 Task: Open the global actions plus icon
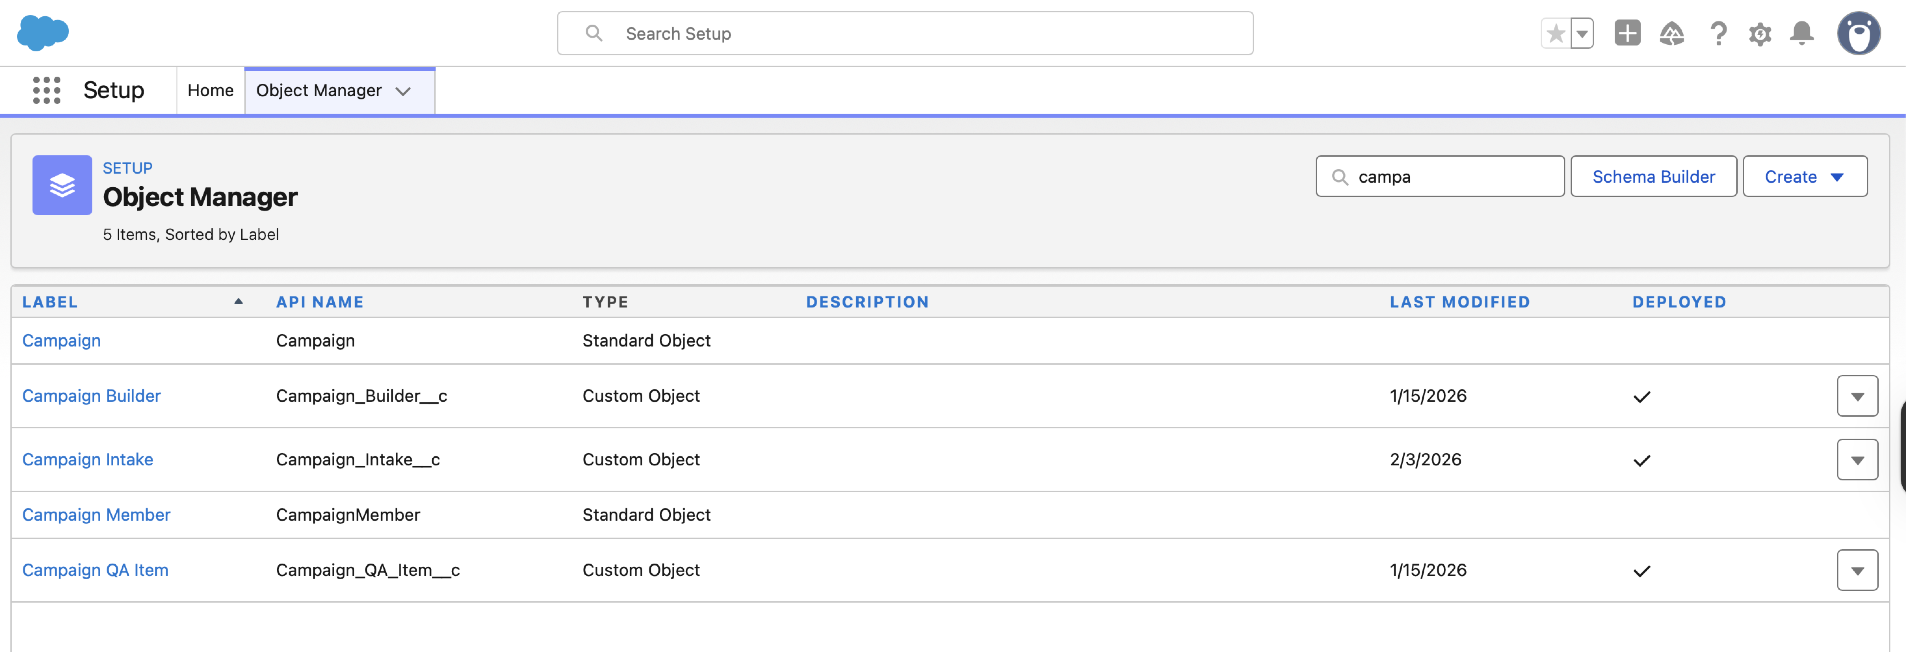coord(1628,33)
